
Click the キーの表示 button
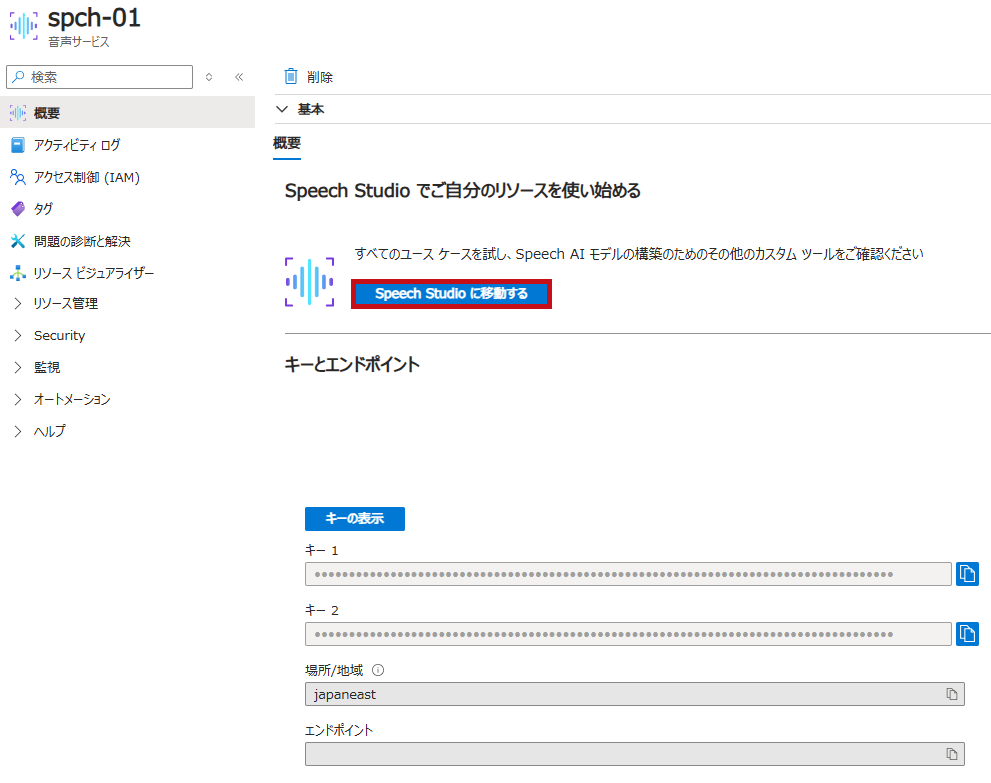click(x=355, y=519)
